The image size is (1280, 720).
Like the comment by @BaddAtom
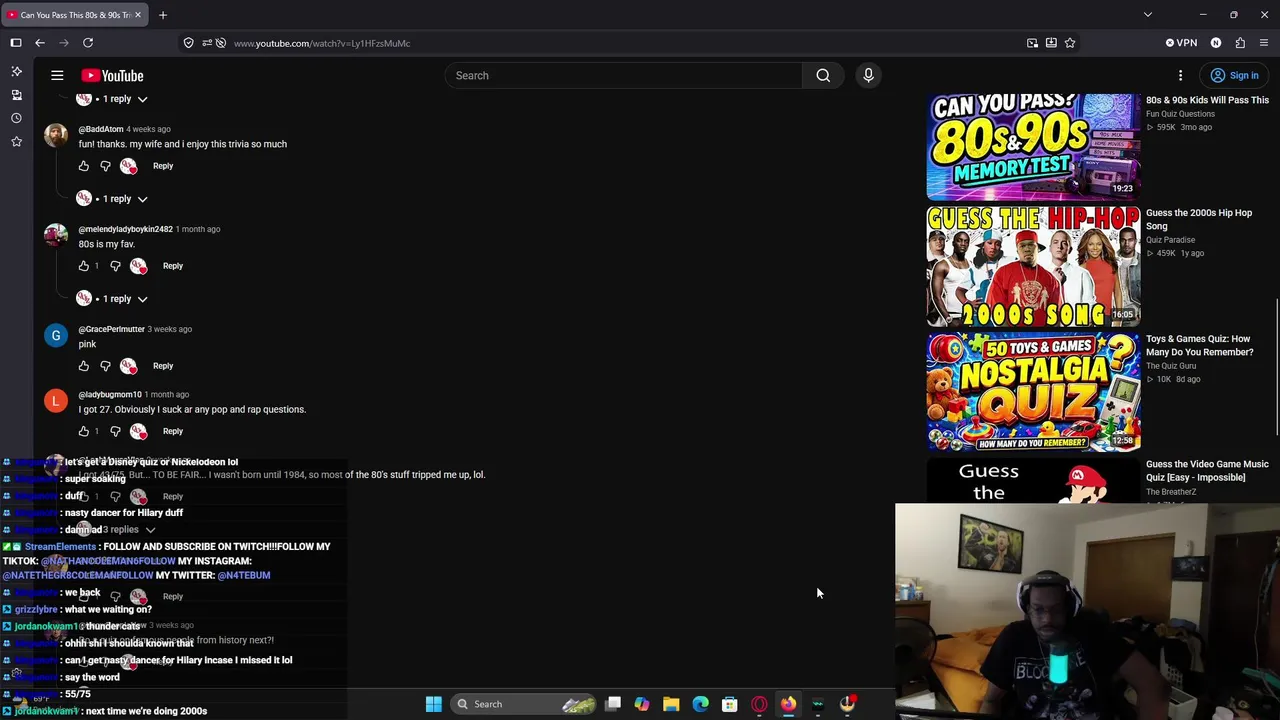click(84, 166)
